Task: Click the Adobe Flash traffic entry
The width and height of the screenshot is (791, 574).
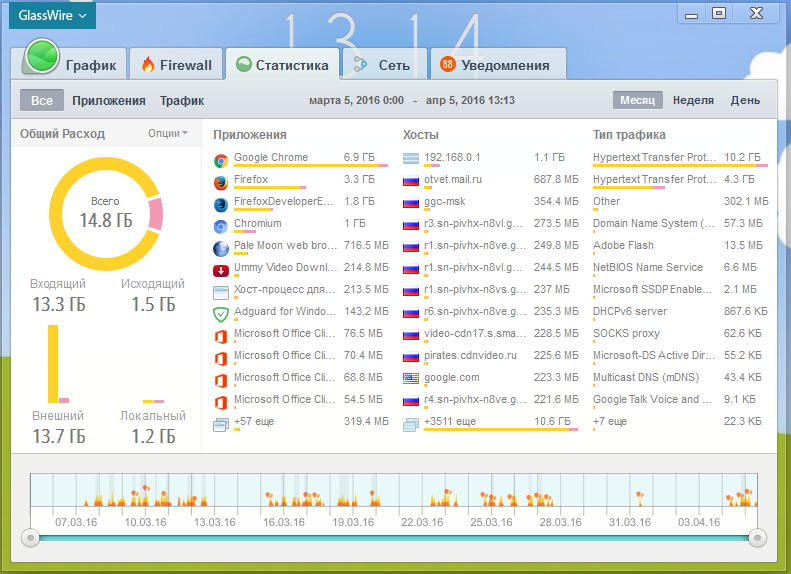Action: pyautogui.click(x=681, y=245)
